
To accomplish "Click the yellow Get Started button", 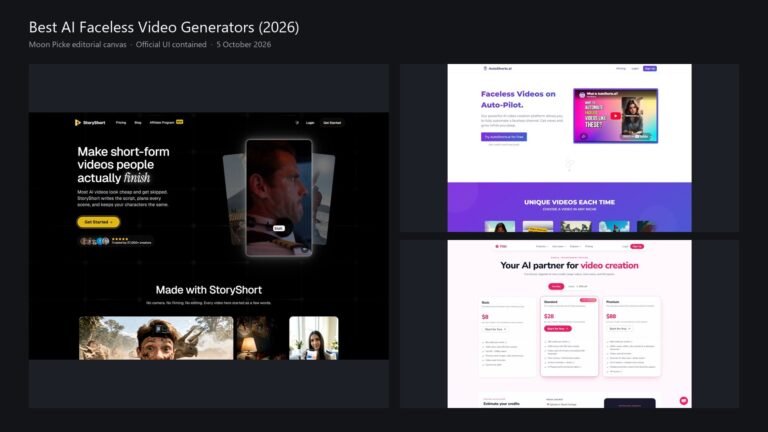I will tap(98, 222).
